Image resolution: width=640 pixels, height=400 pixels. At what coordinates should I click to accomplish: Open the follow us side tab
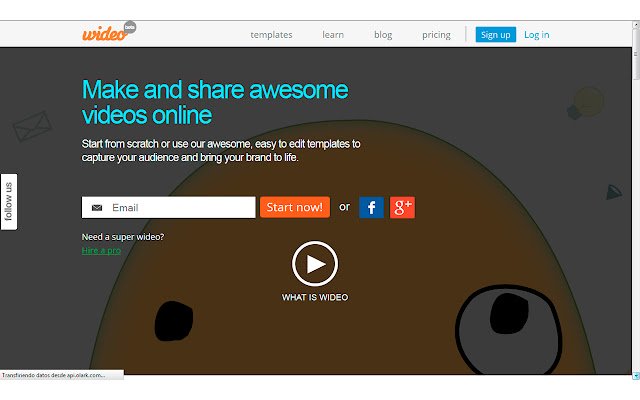tap(9, 202)
